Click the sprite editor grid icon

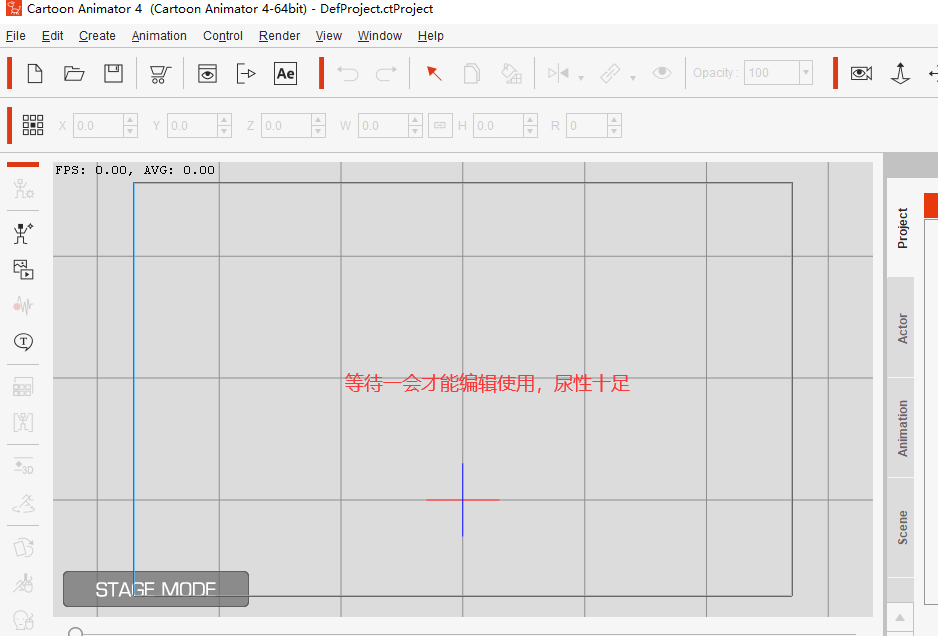pos(23,387)
